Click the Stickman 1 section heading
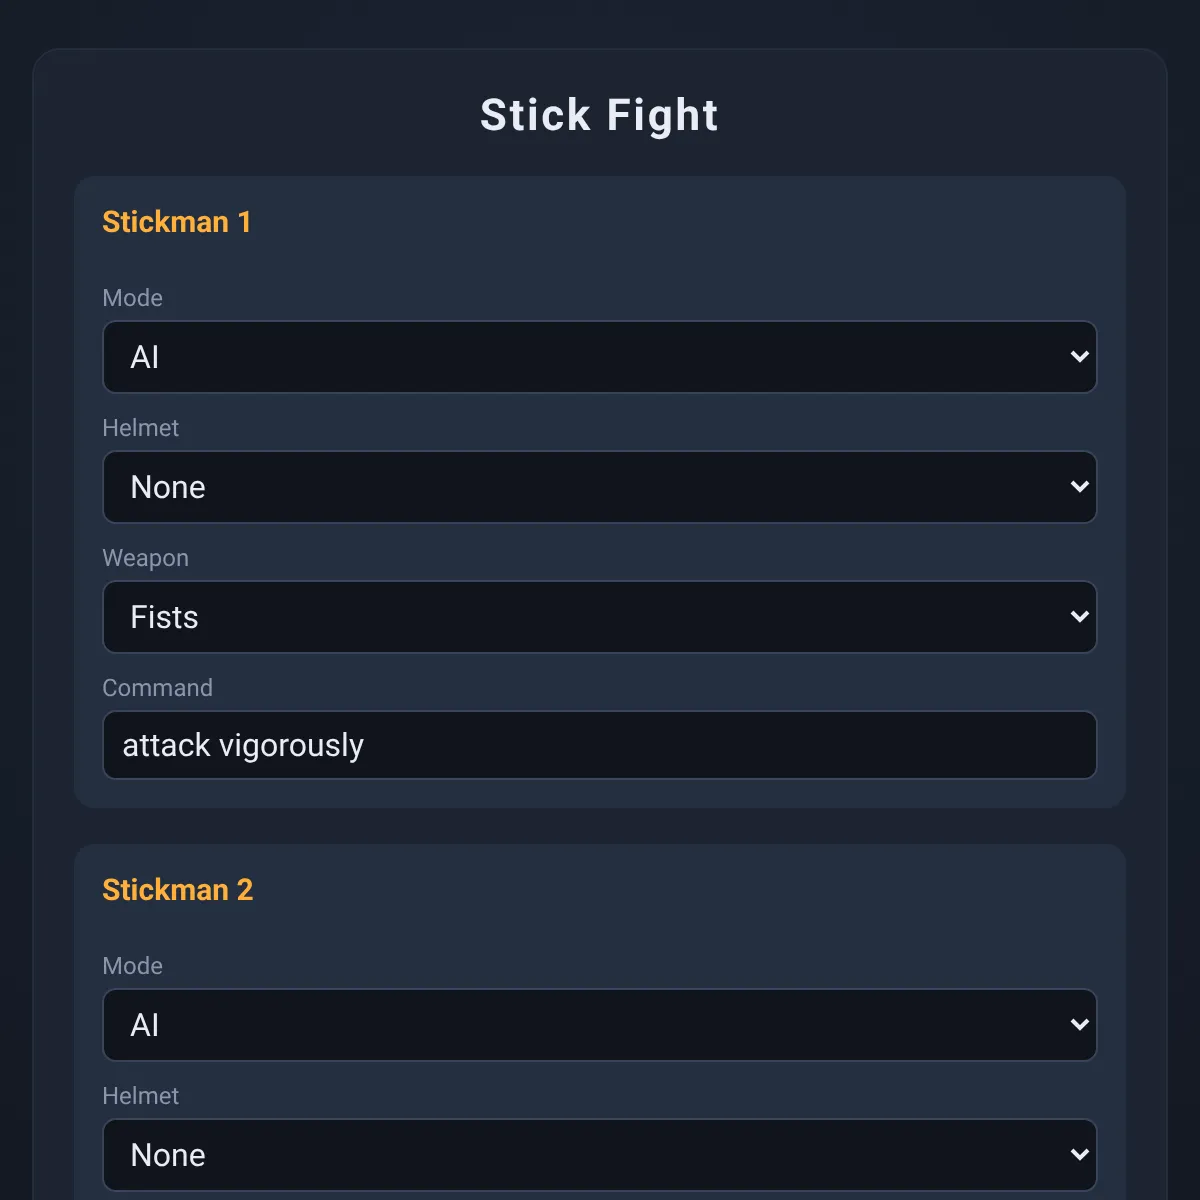 (x=177, y=222)
